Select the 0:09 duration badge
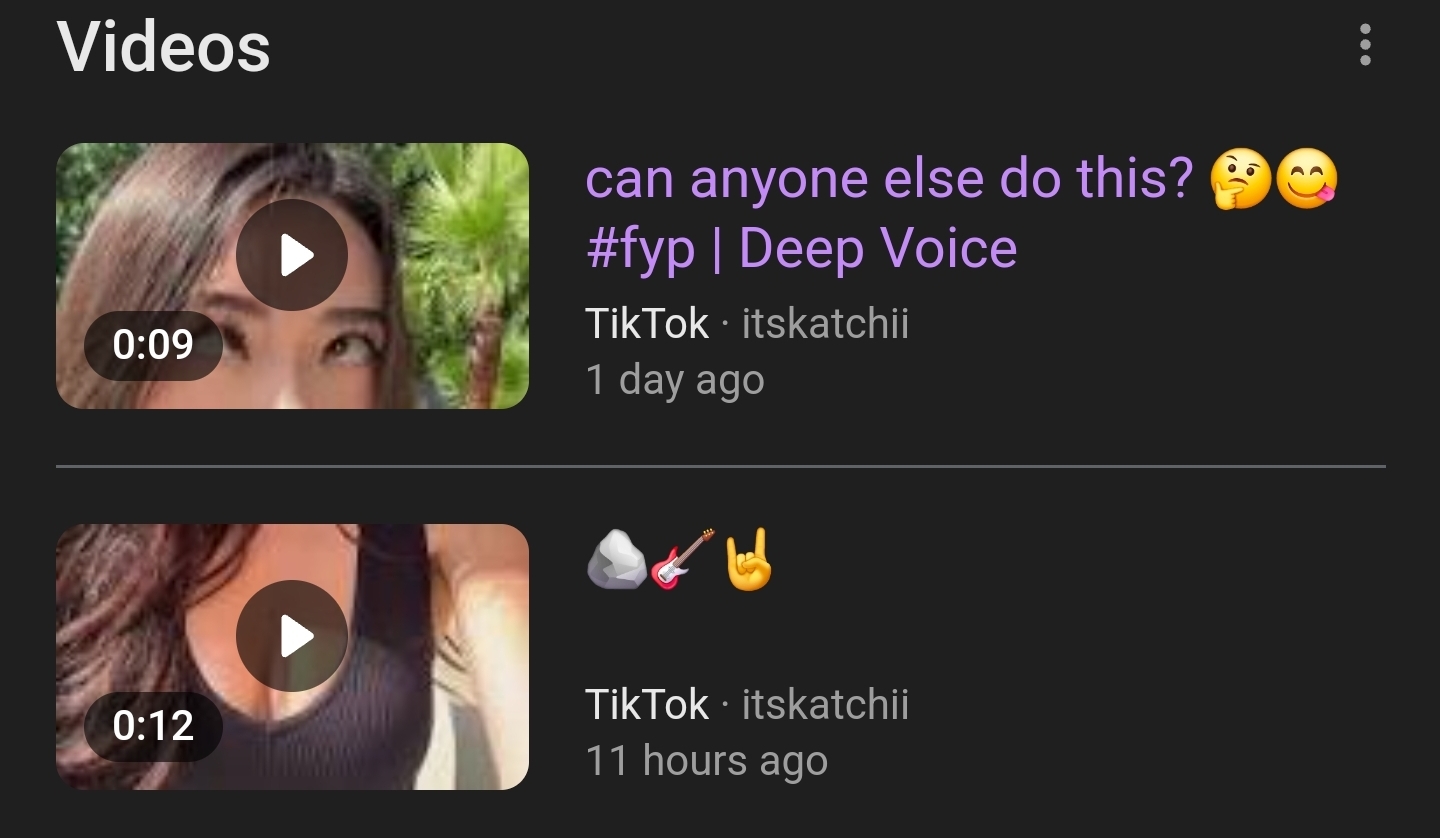Image resolution: width=1440 pixels, height=838 pixels. click(153, 345)
